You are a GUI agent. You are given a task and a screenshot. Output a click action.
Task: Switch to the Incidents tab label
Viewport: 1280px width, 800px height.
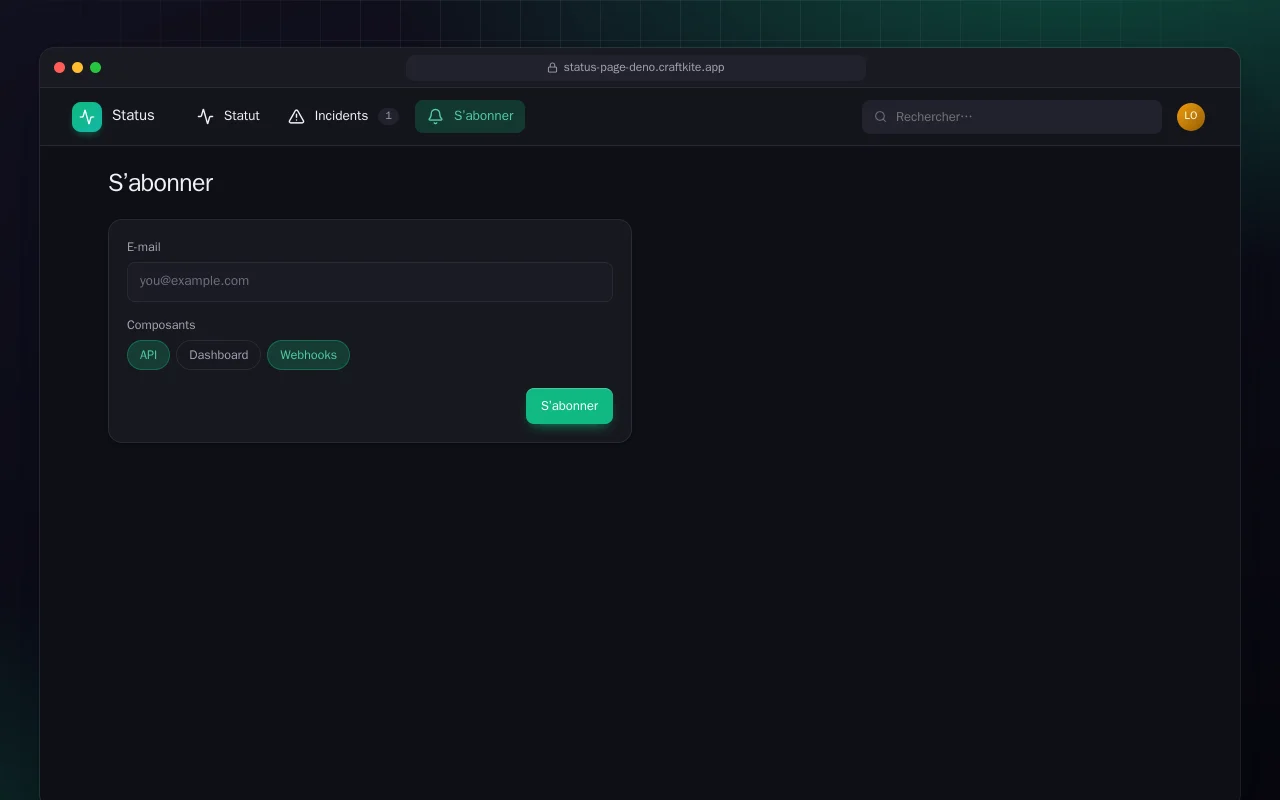click(341, 116)
